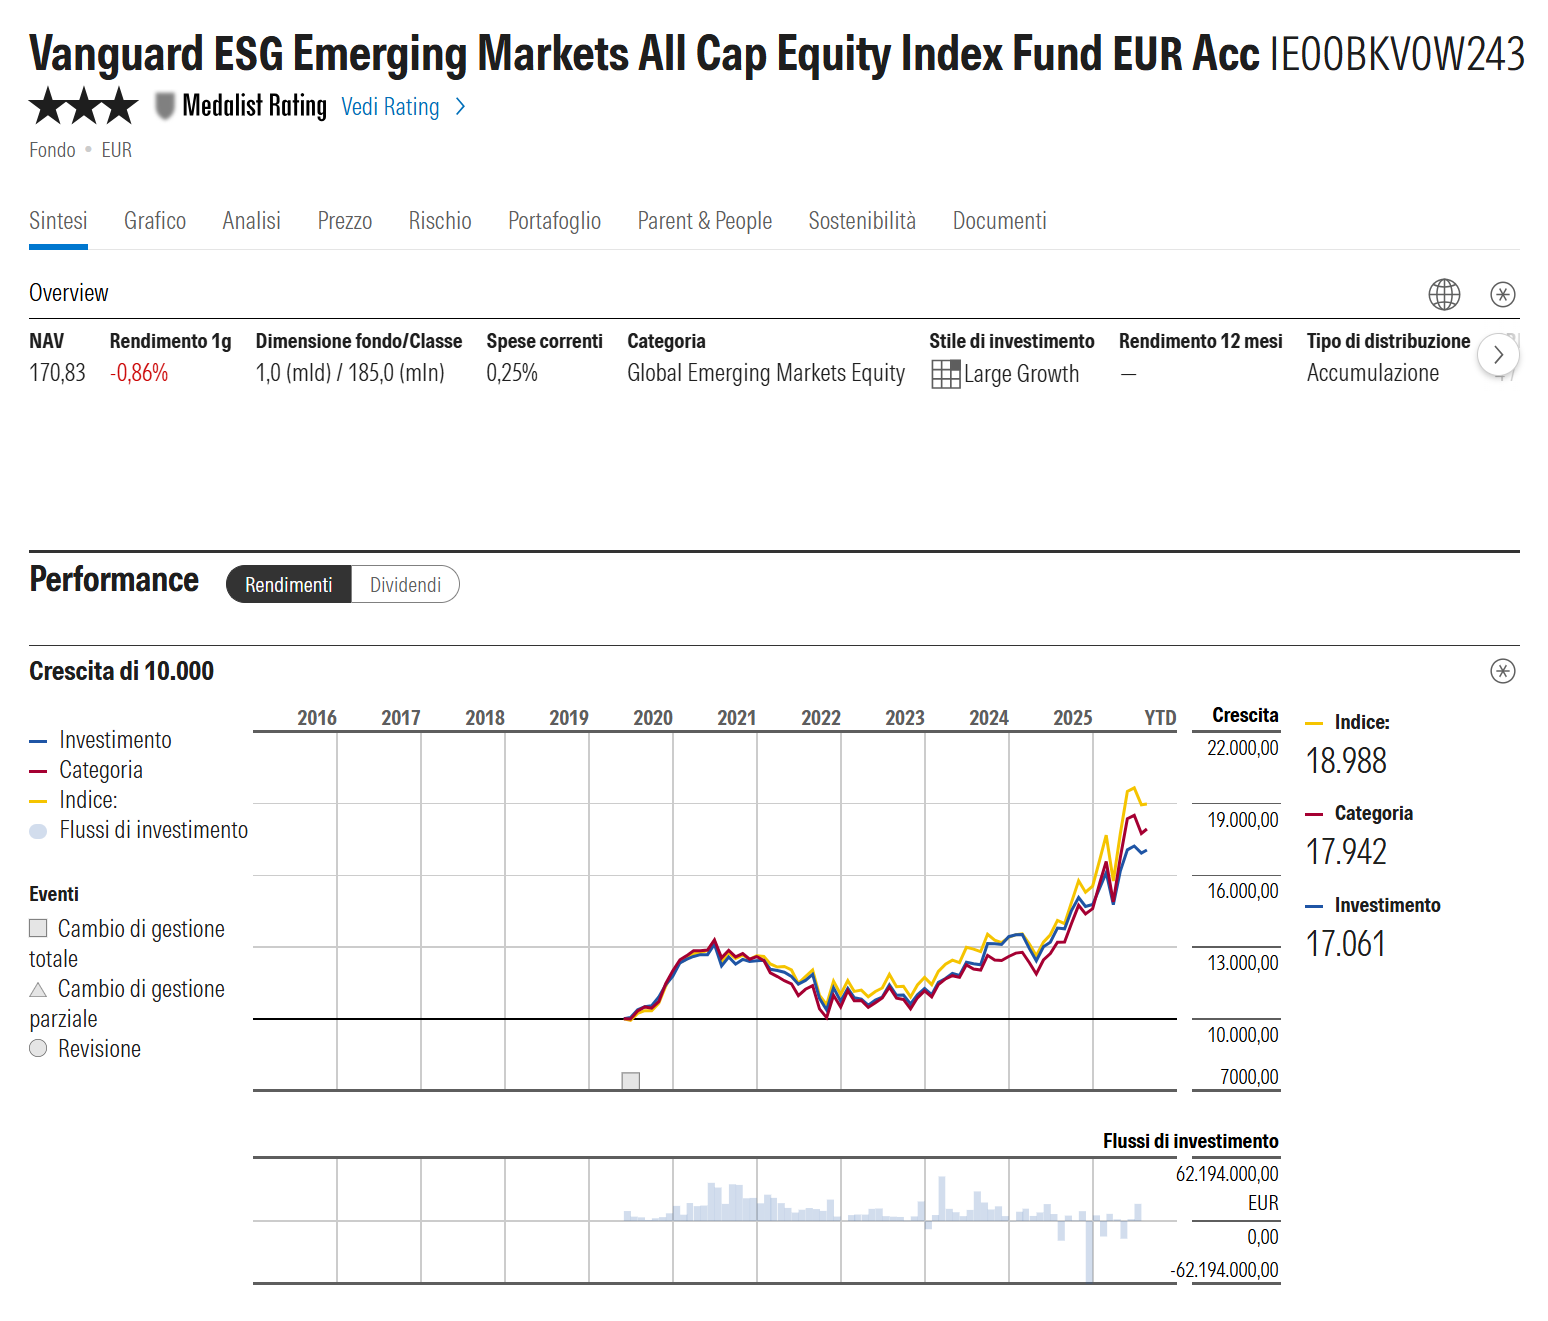Click the asterisk icon beside Crescita di 10.000
This screenshot has width=1548, height=1321.
coord(1503,671)
